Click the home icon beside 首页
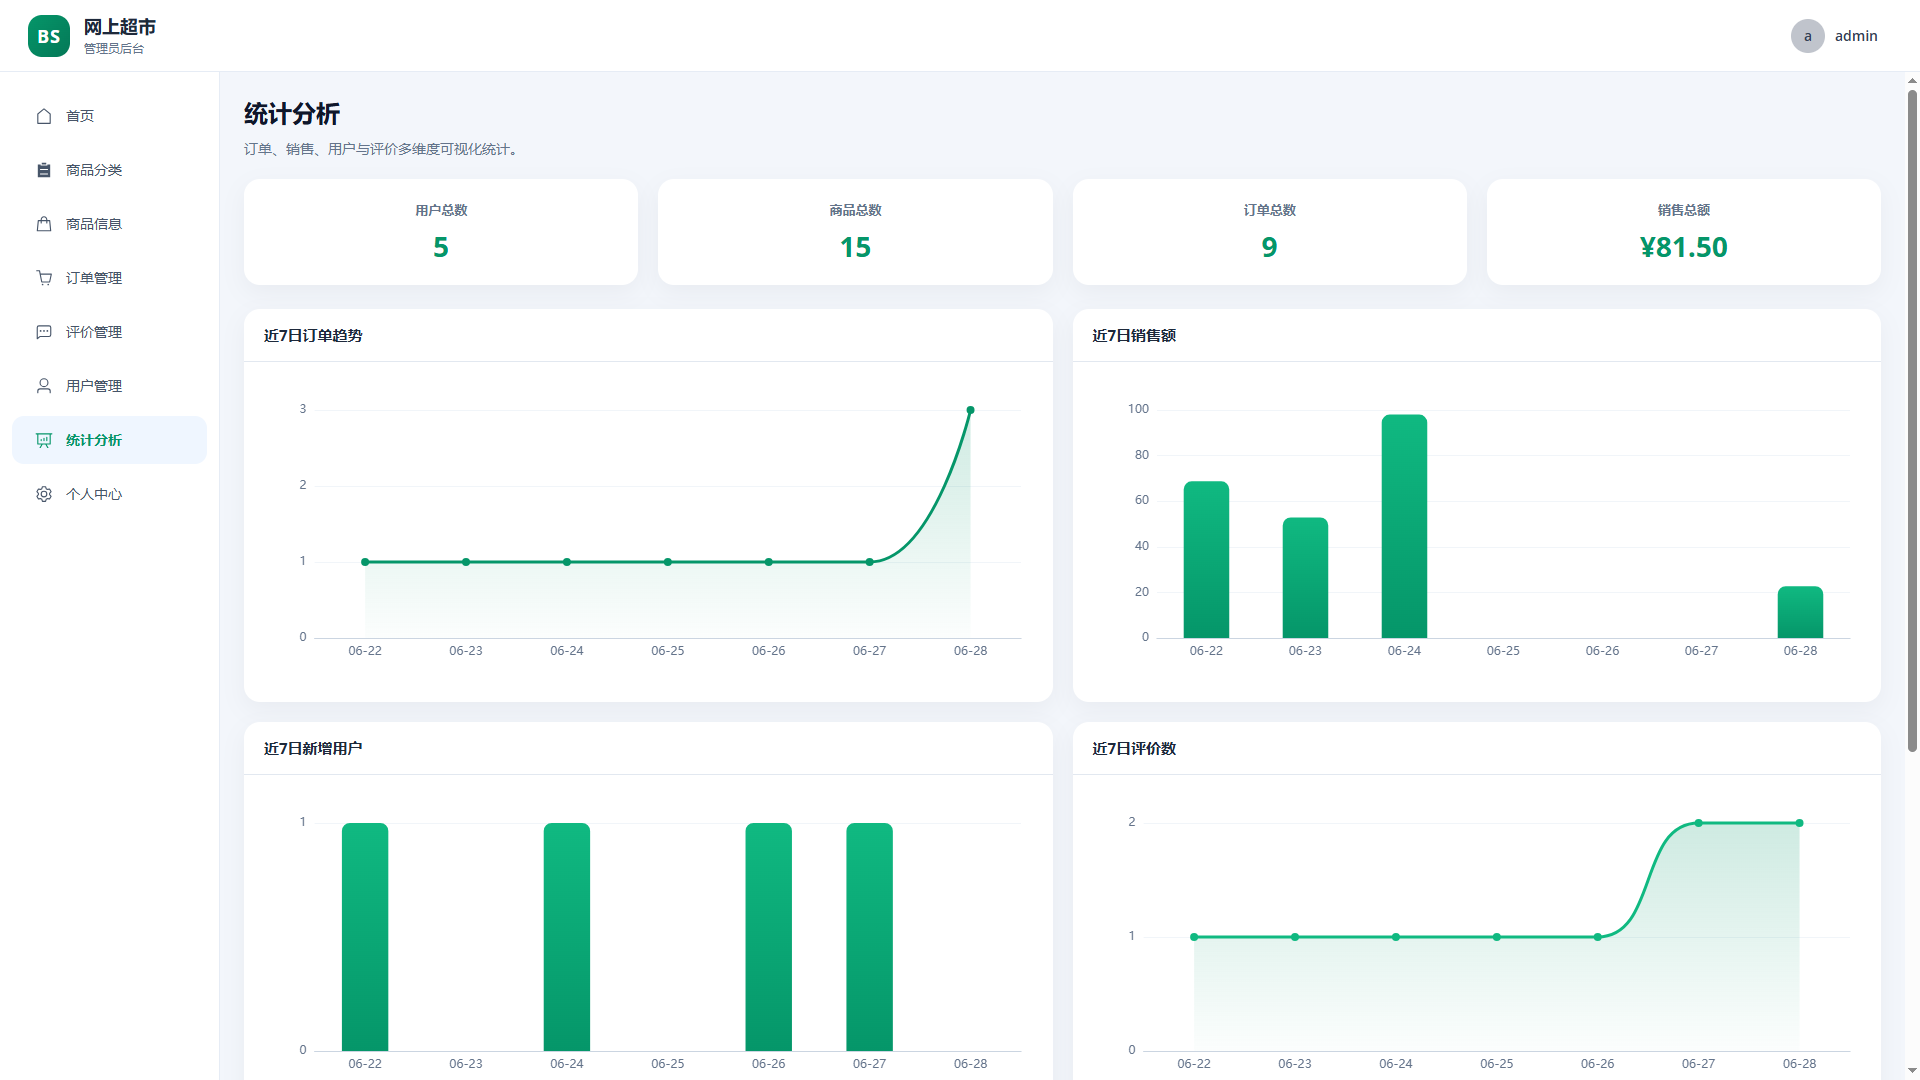 click(x=44, y=116)
